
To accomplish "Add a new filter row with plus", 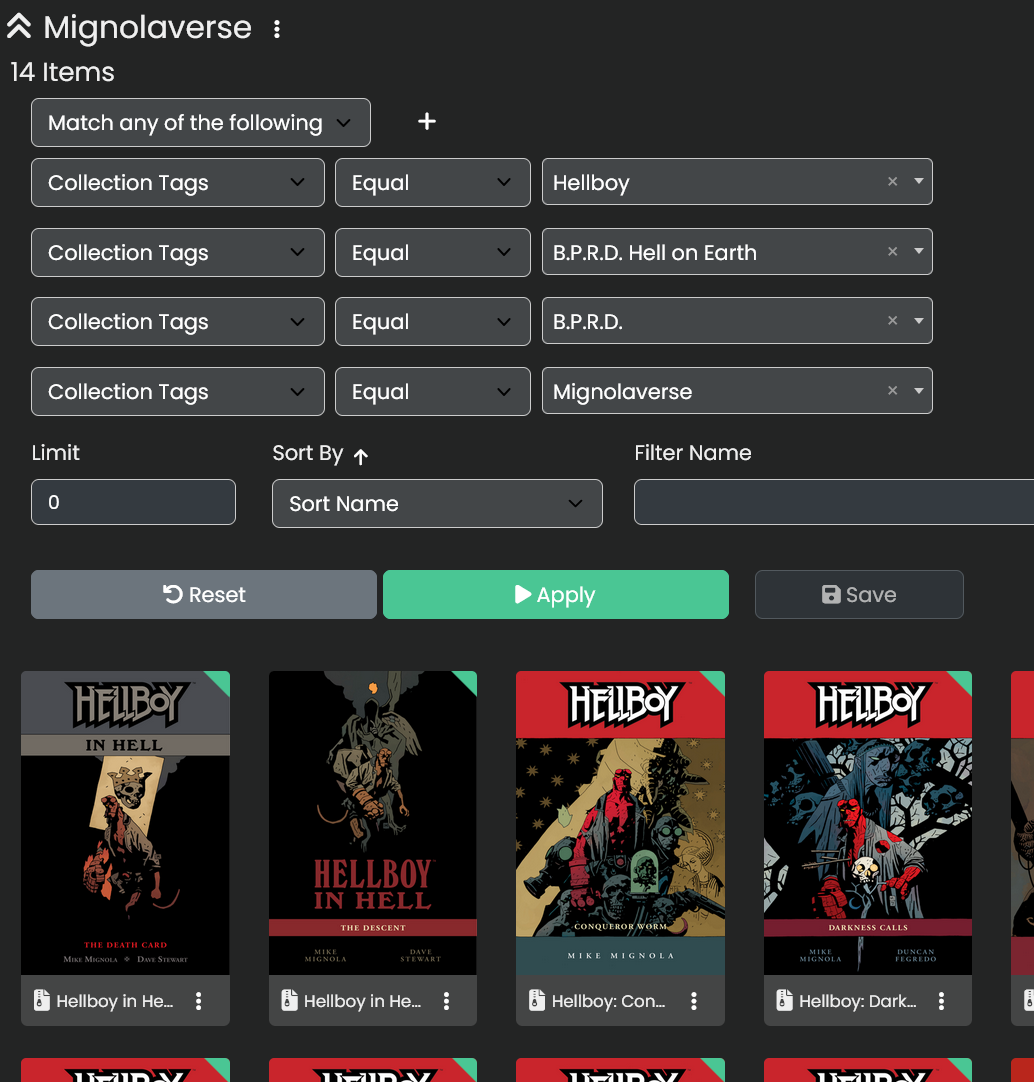I will click(427, 121).
